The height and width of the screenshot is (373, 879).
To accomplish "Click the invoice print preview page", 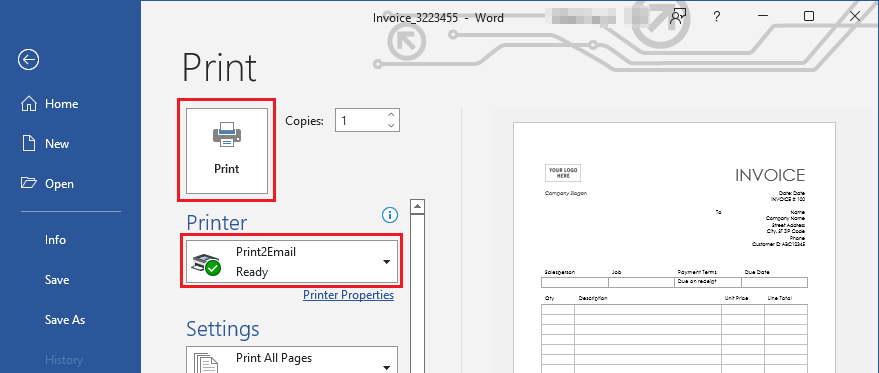I will tap(674, 247).
